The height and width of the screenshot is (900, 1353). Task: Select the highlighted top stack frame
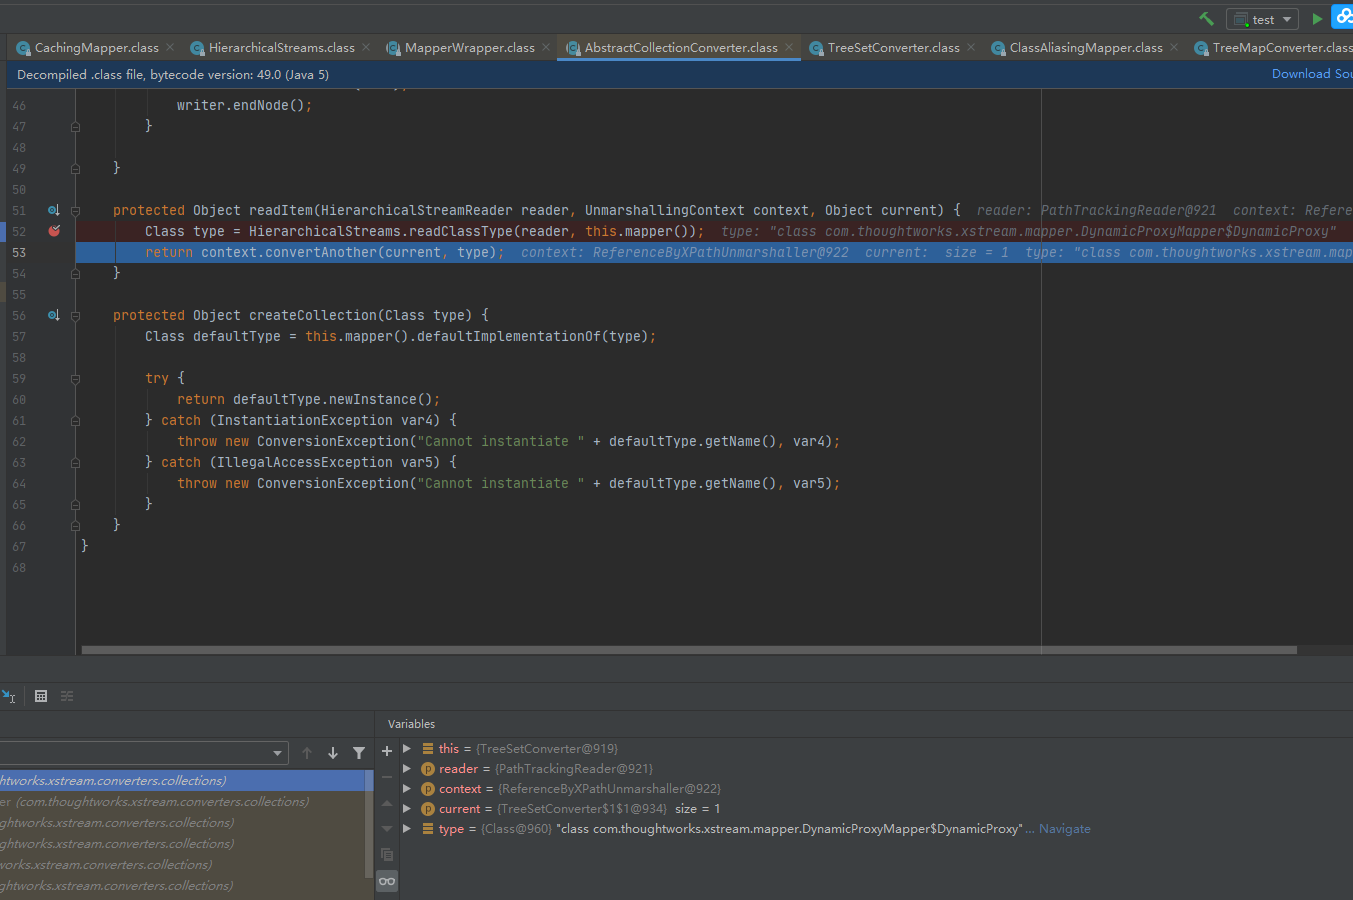click(182, 781)
